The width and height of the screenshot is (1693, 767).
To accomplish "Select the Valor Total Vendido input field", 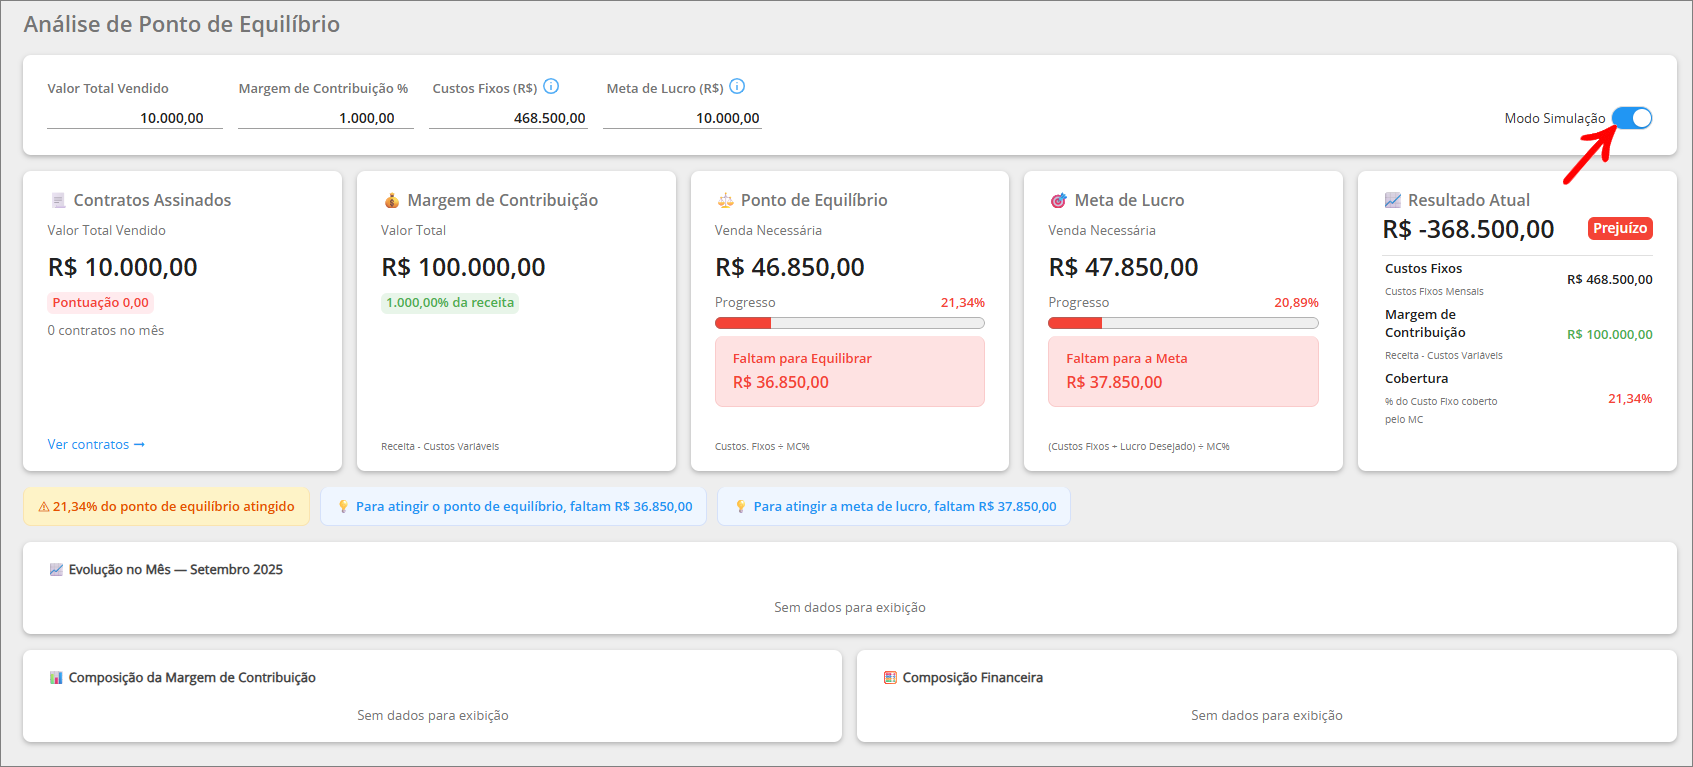I will point(135,118).
